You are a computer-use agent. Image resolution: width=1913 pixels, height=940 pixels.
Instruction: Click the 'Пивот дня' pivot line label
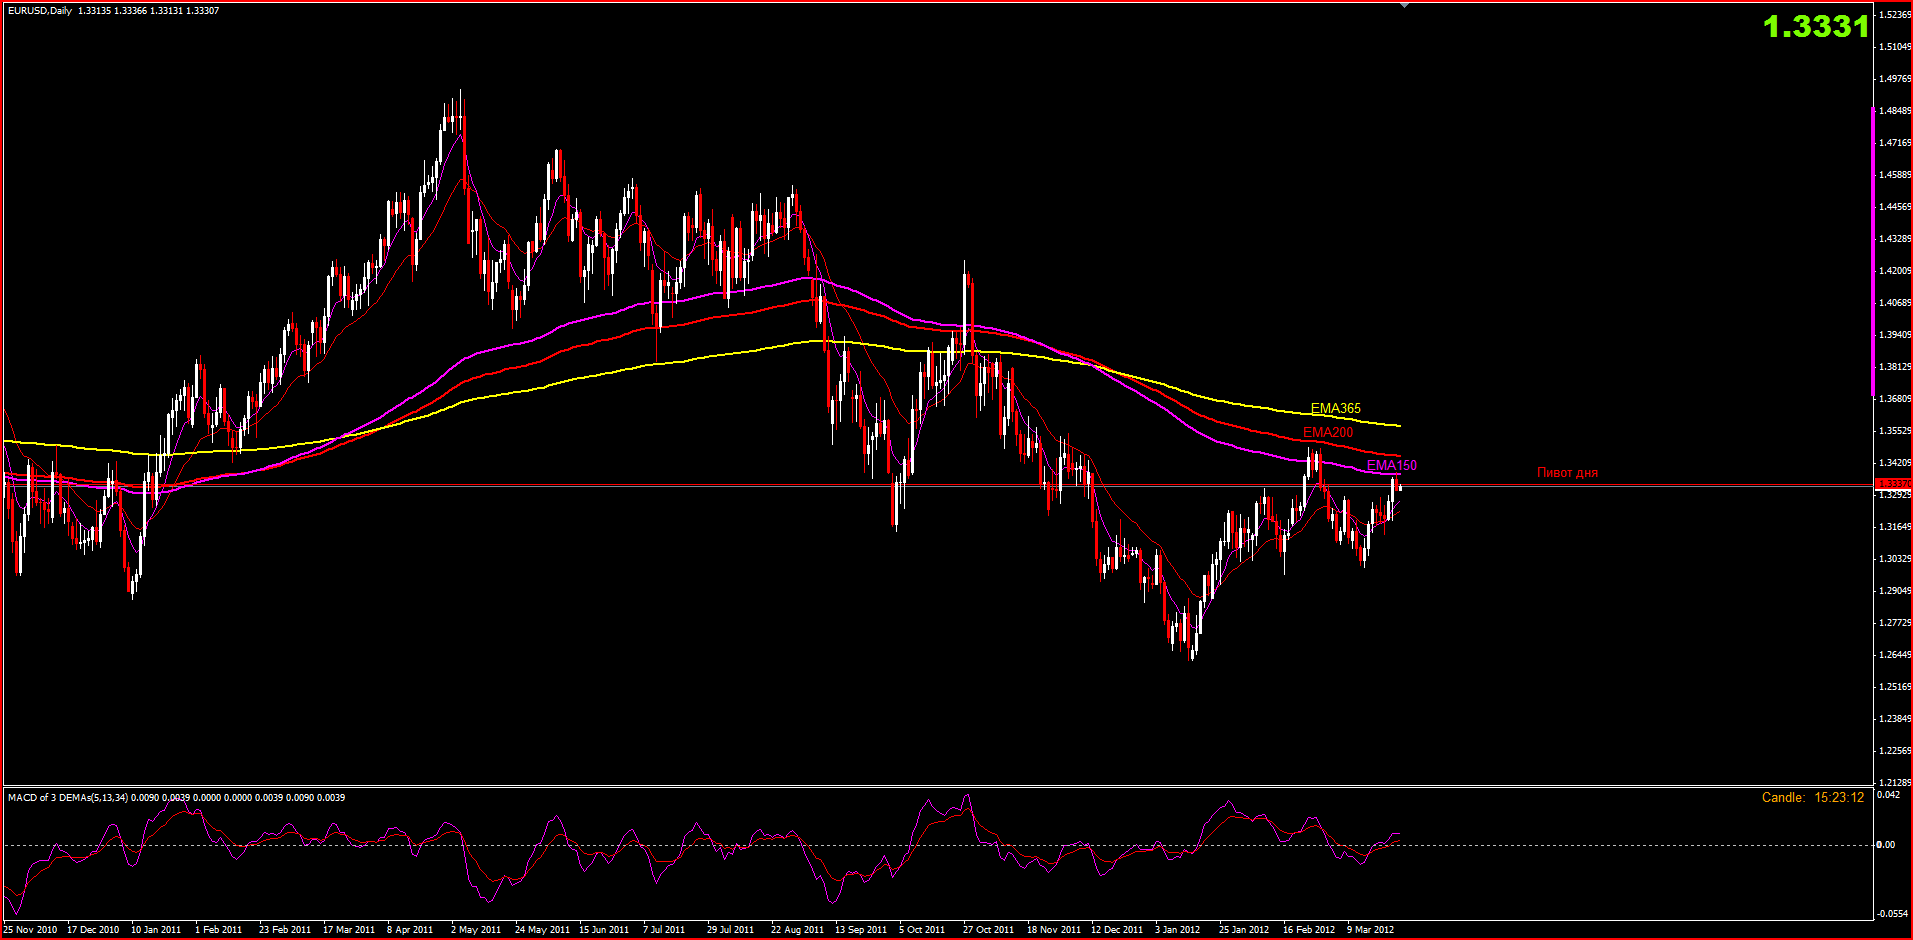point(1566,473)
